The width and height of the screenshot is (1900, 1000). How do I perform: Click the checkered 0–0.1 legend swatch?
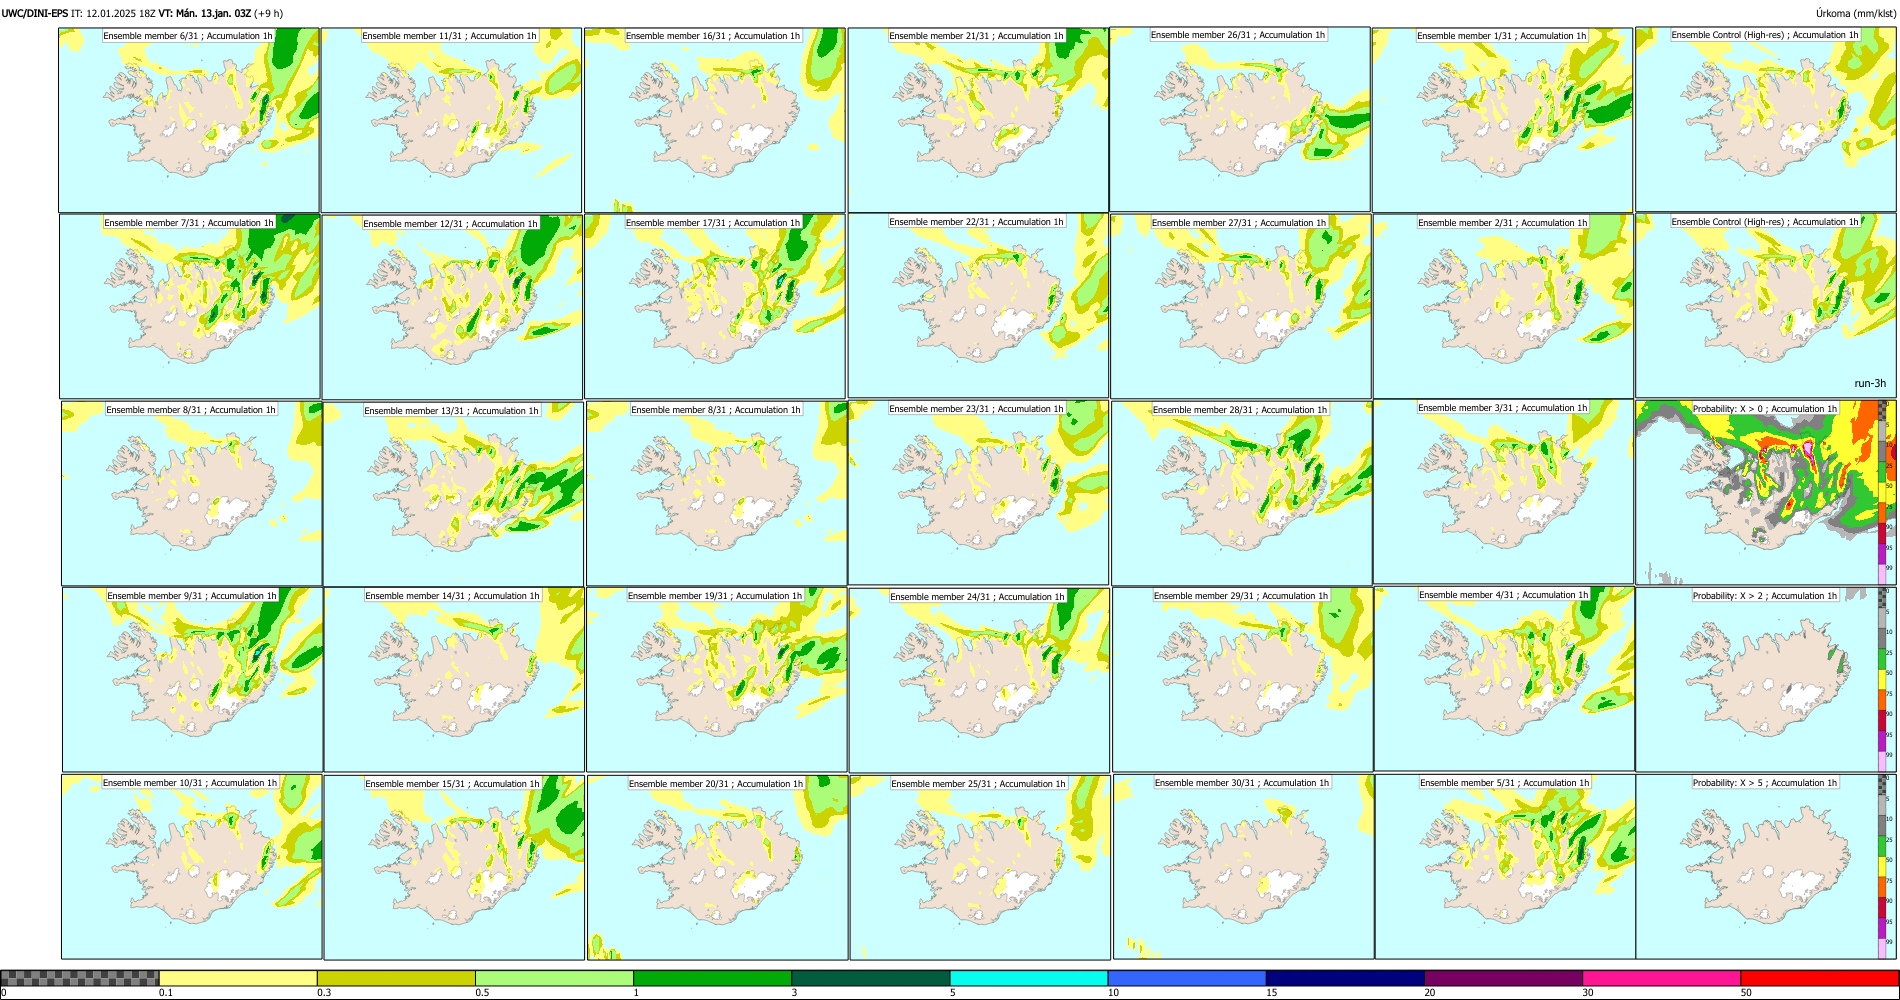pyautogui.click(x=80, y=978)
